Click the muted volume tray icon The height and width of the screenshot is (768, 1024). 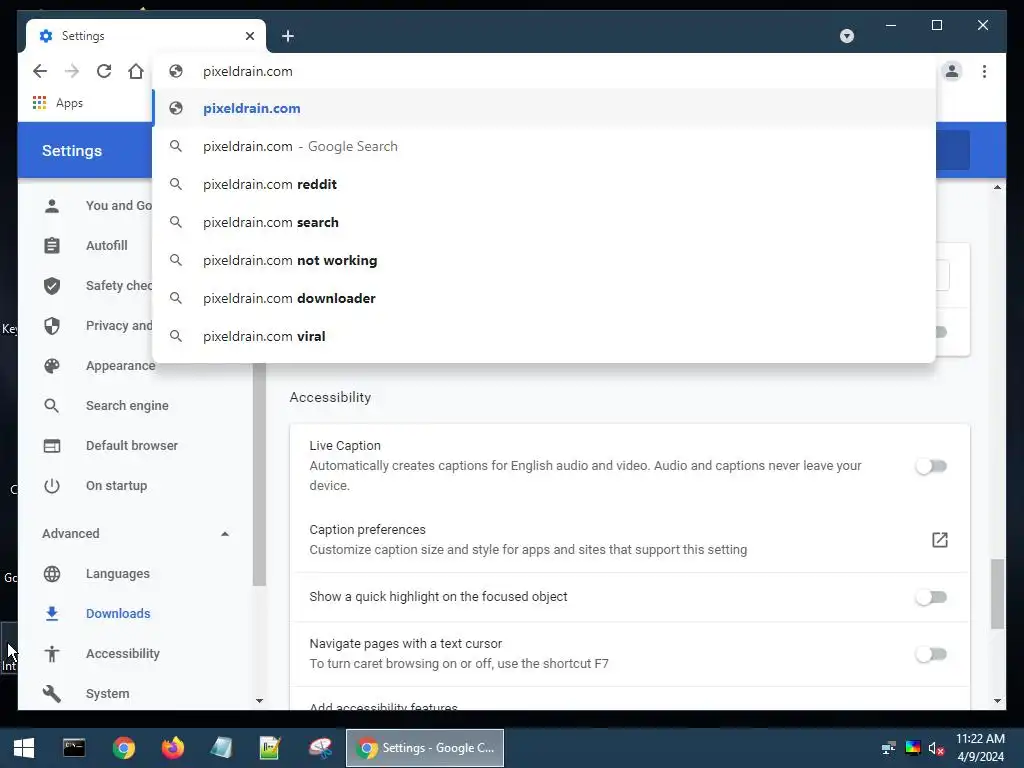point(936,748)
